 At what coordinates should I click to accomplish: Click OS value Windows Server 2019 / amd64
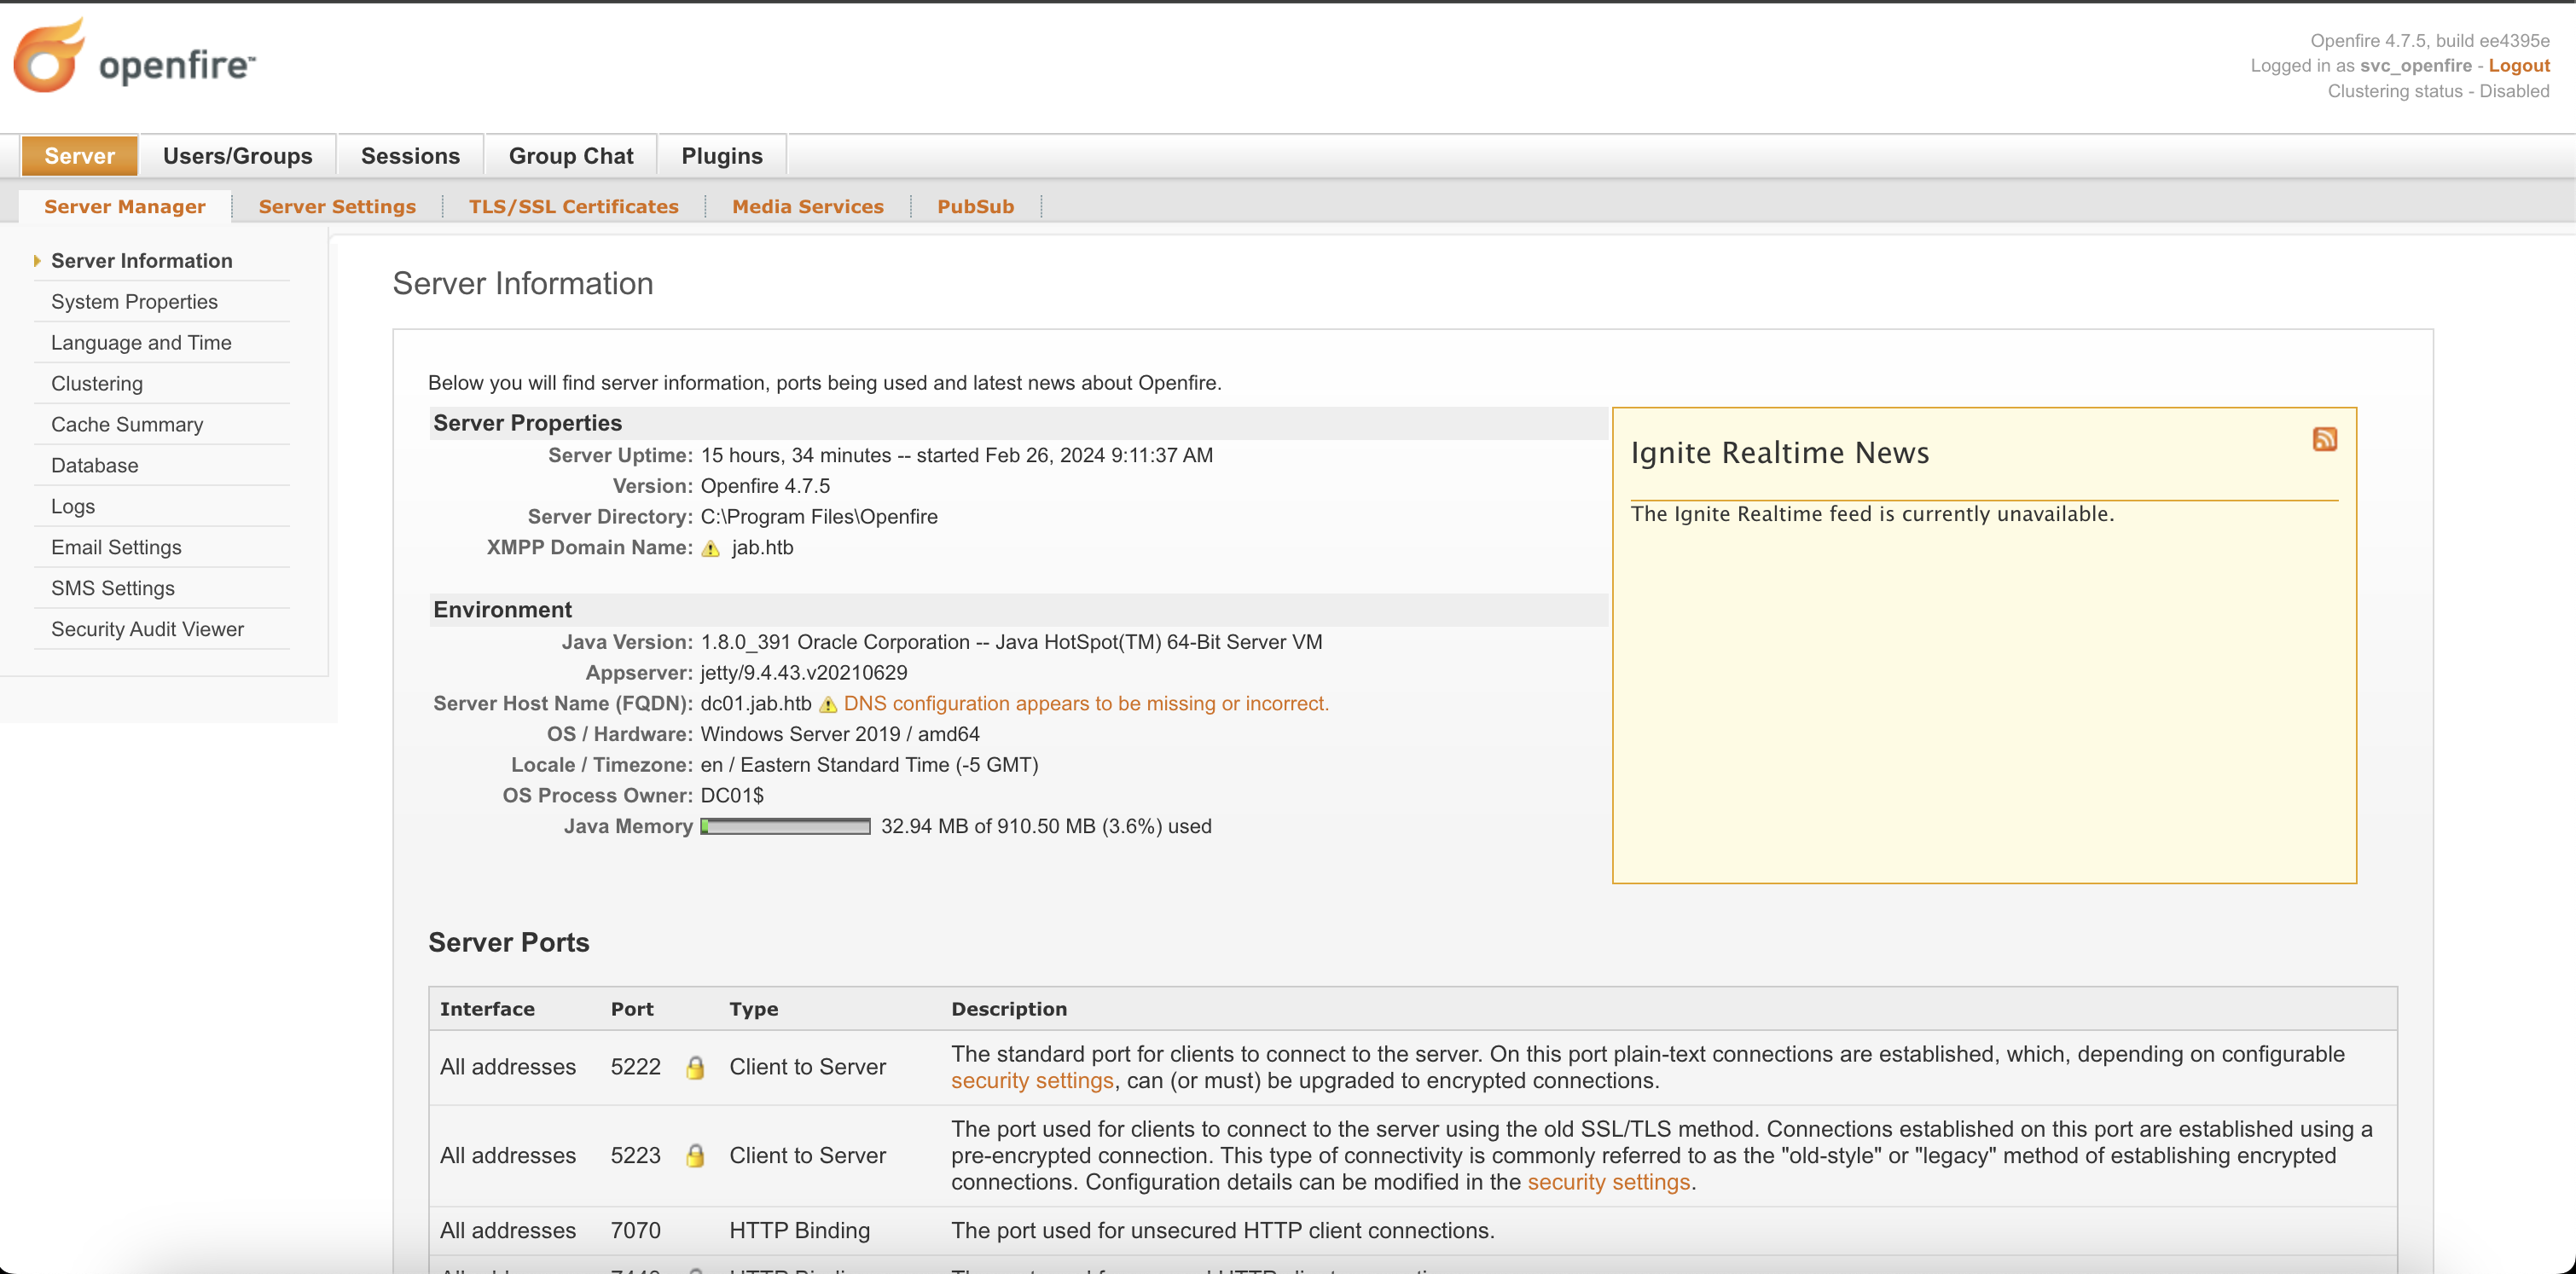coord(840,735)
